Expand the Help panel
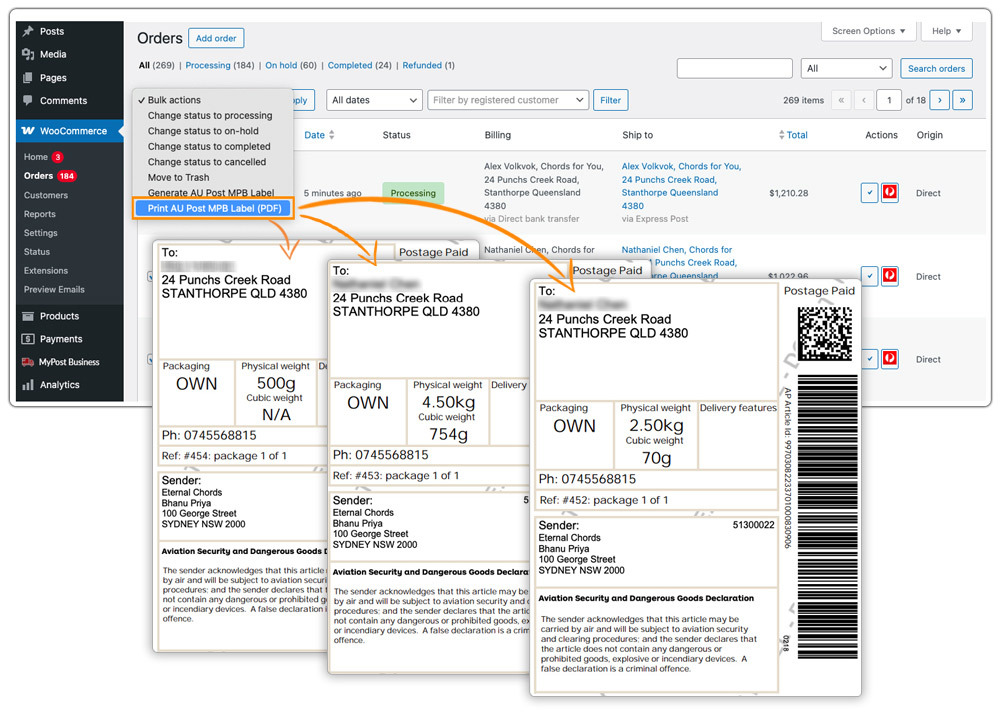 point(946,31)
